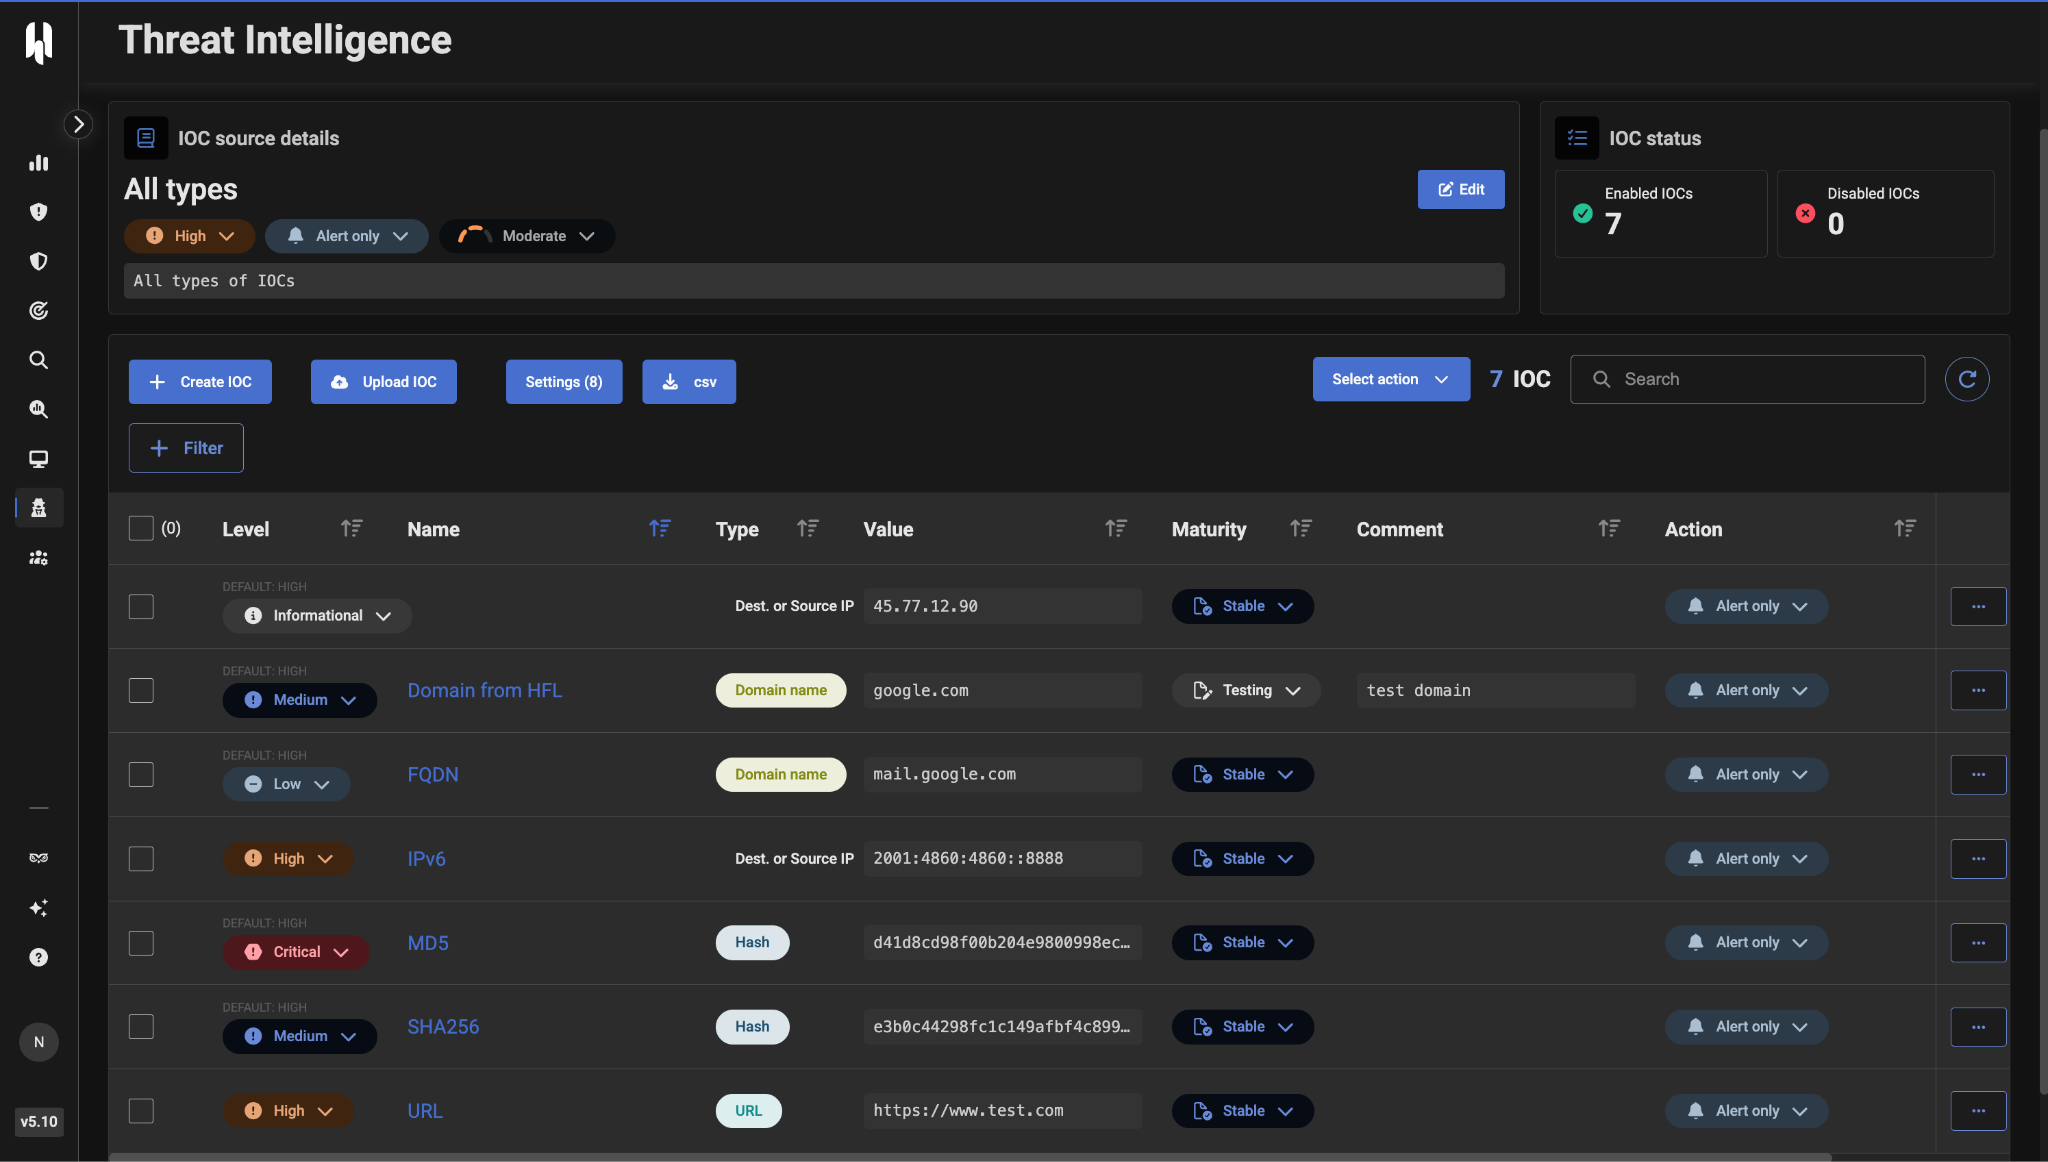This screenshot has width=2048, height=1162.
Task: Open the monitor endpoints sidebar icon
Action: point(38,459)
